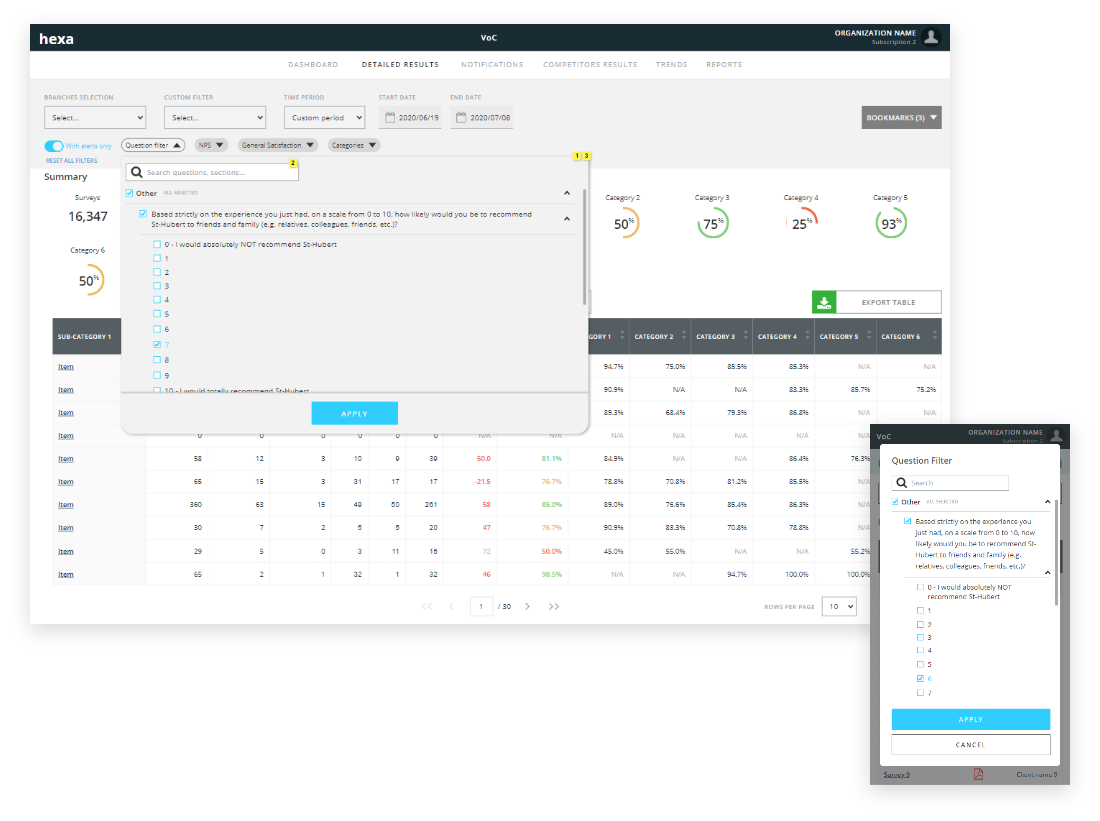Click the green export download icon
The height and width of the screenshot is (821, 1100).
824,302
